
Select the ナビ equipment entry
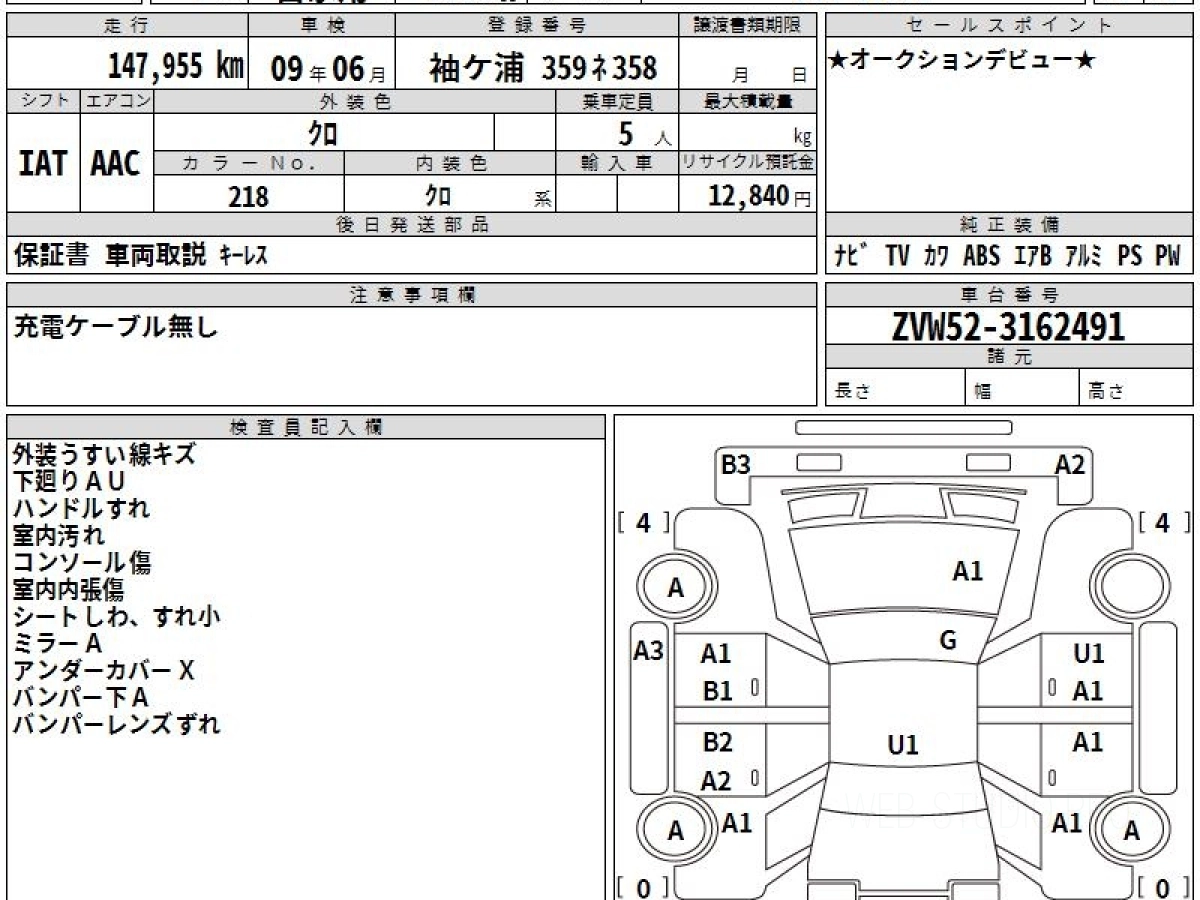tap(851, 256)
